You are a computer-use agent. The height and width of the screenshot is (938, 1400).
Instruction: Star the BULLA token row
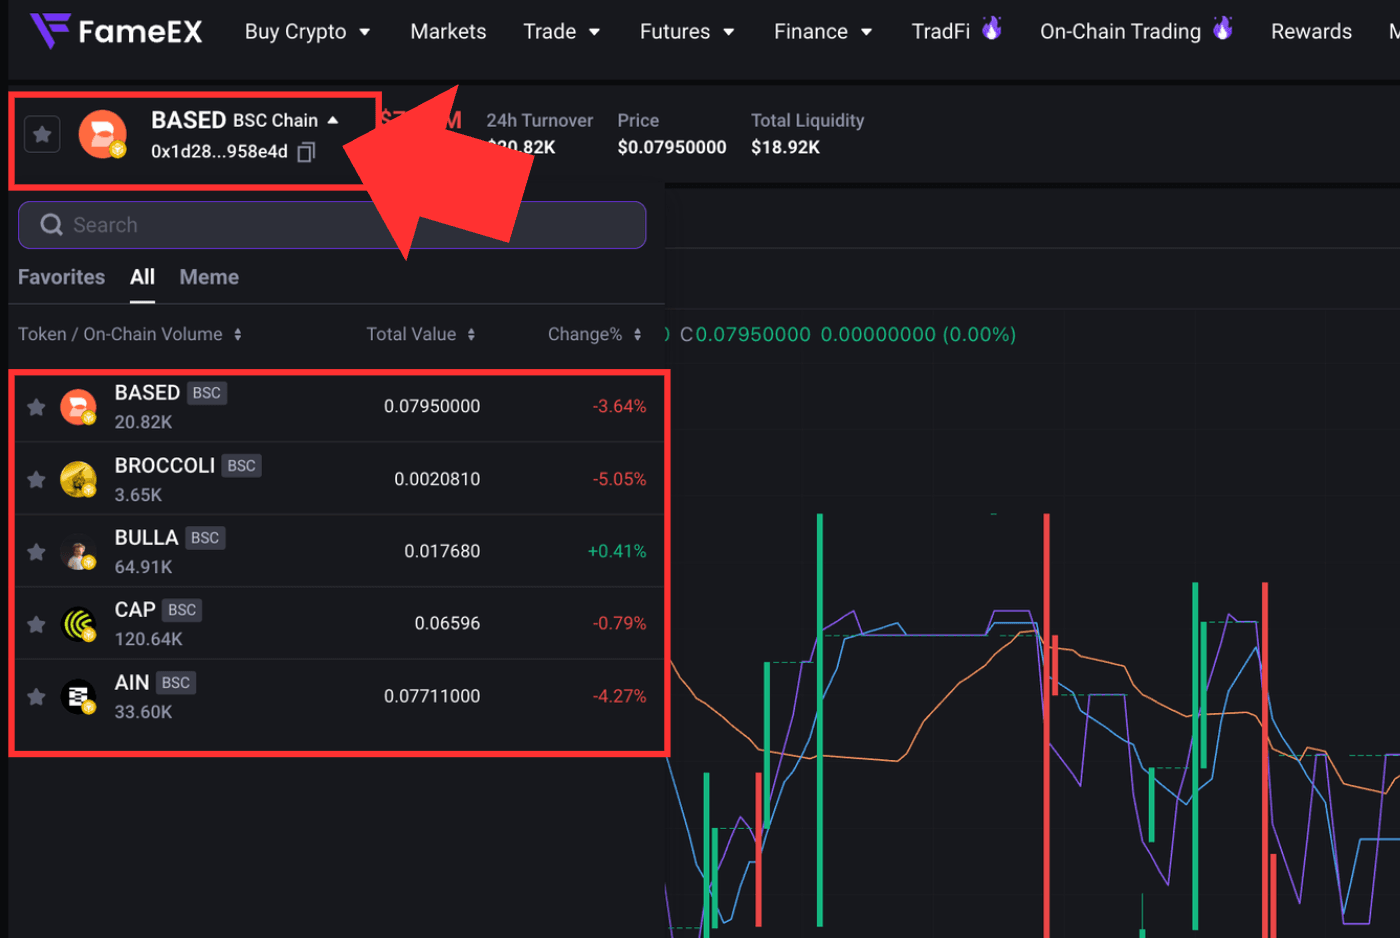coord(36,552)
